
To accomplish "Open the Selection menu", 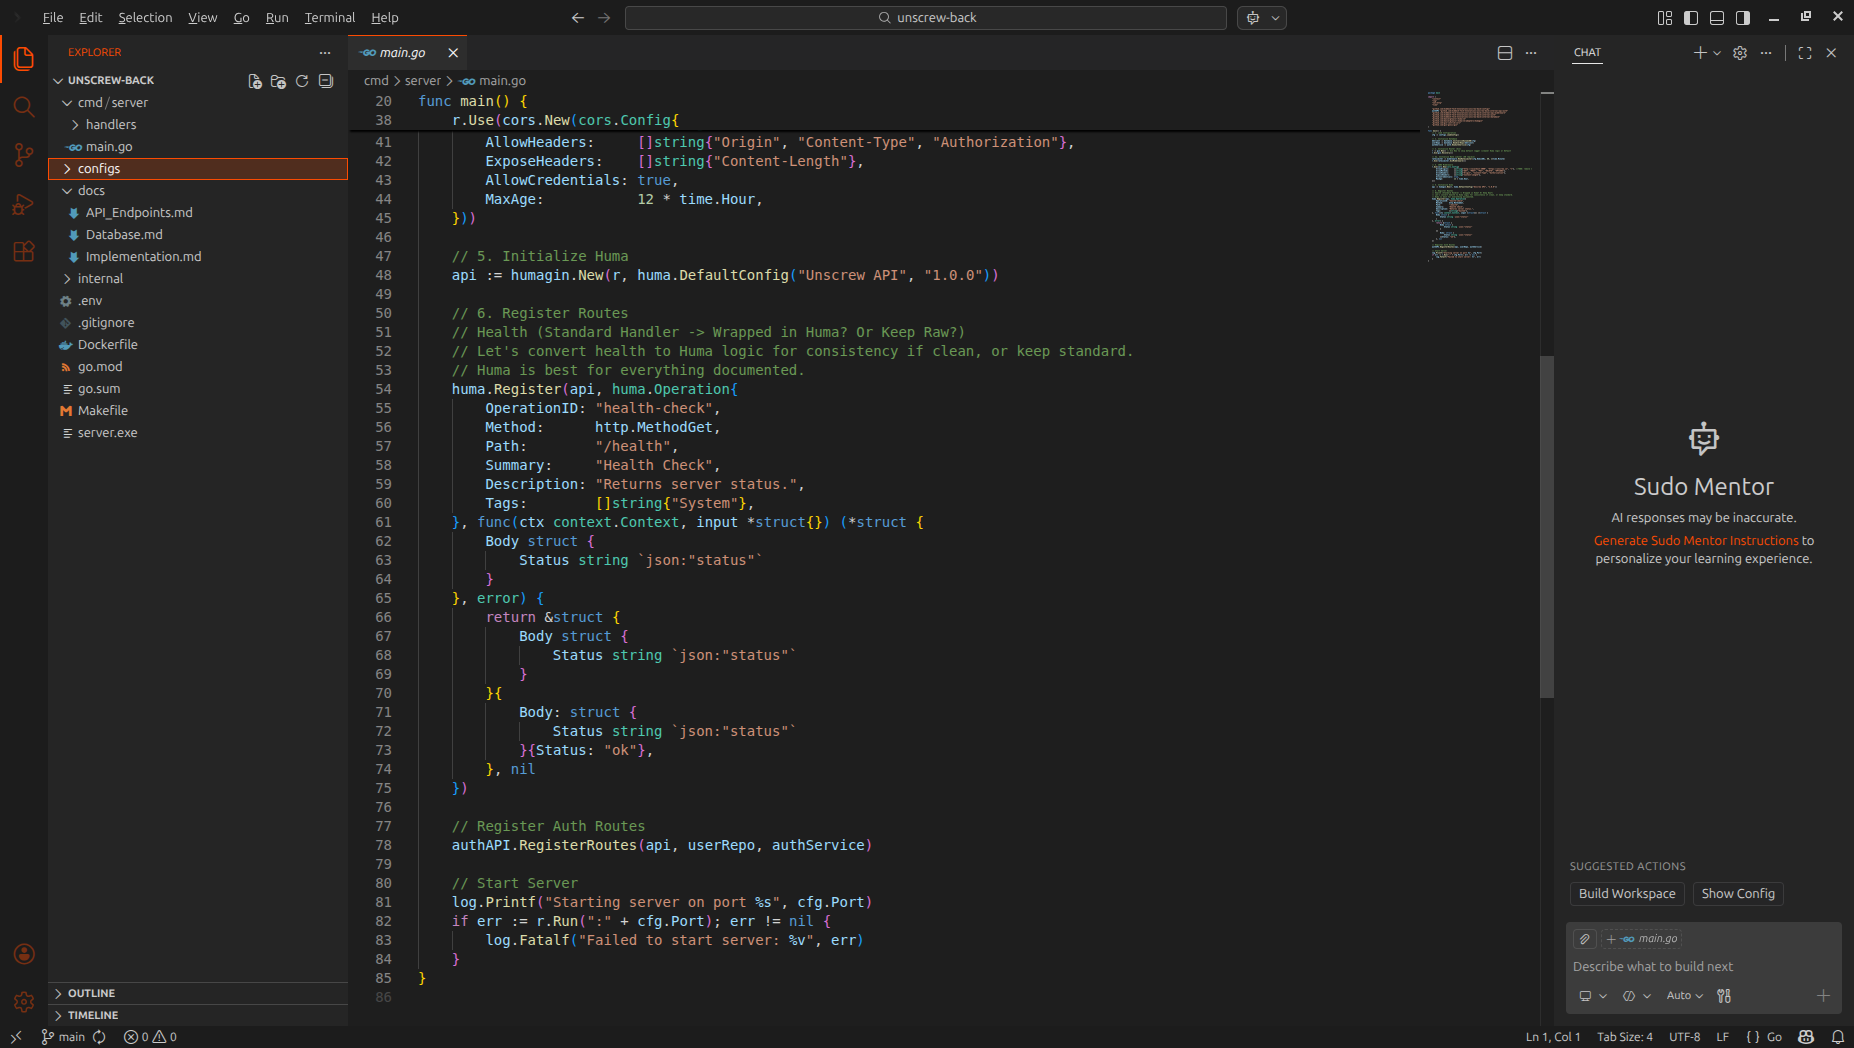I will click(x=145, y=18).
